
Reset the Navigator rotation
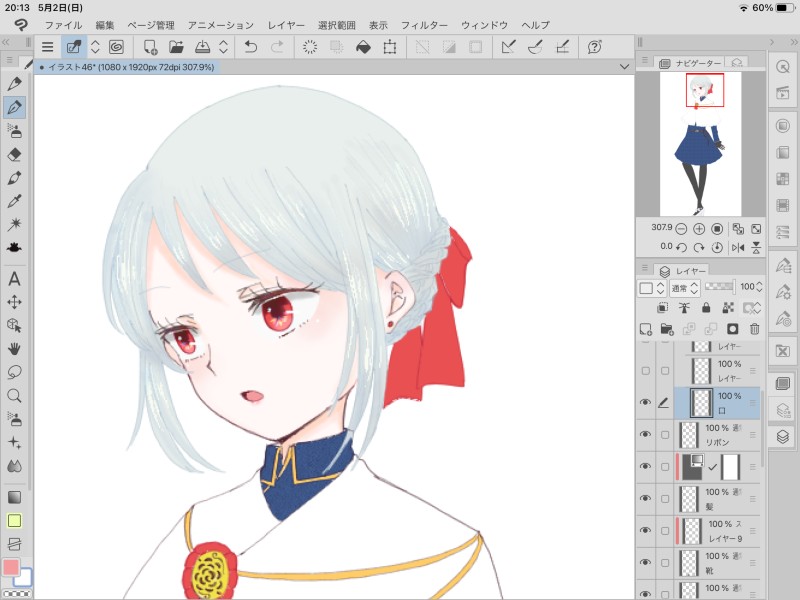(x=717, y=247)
